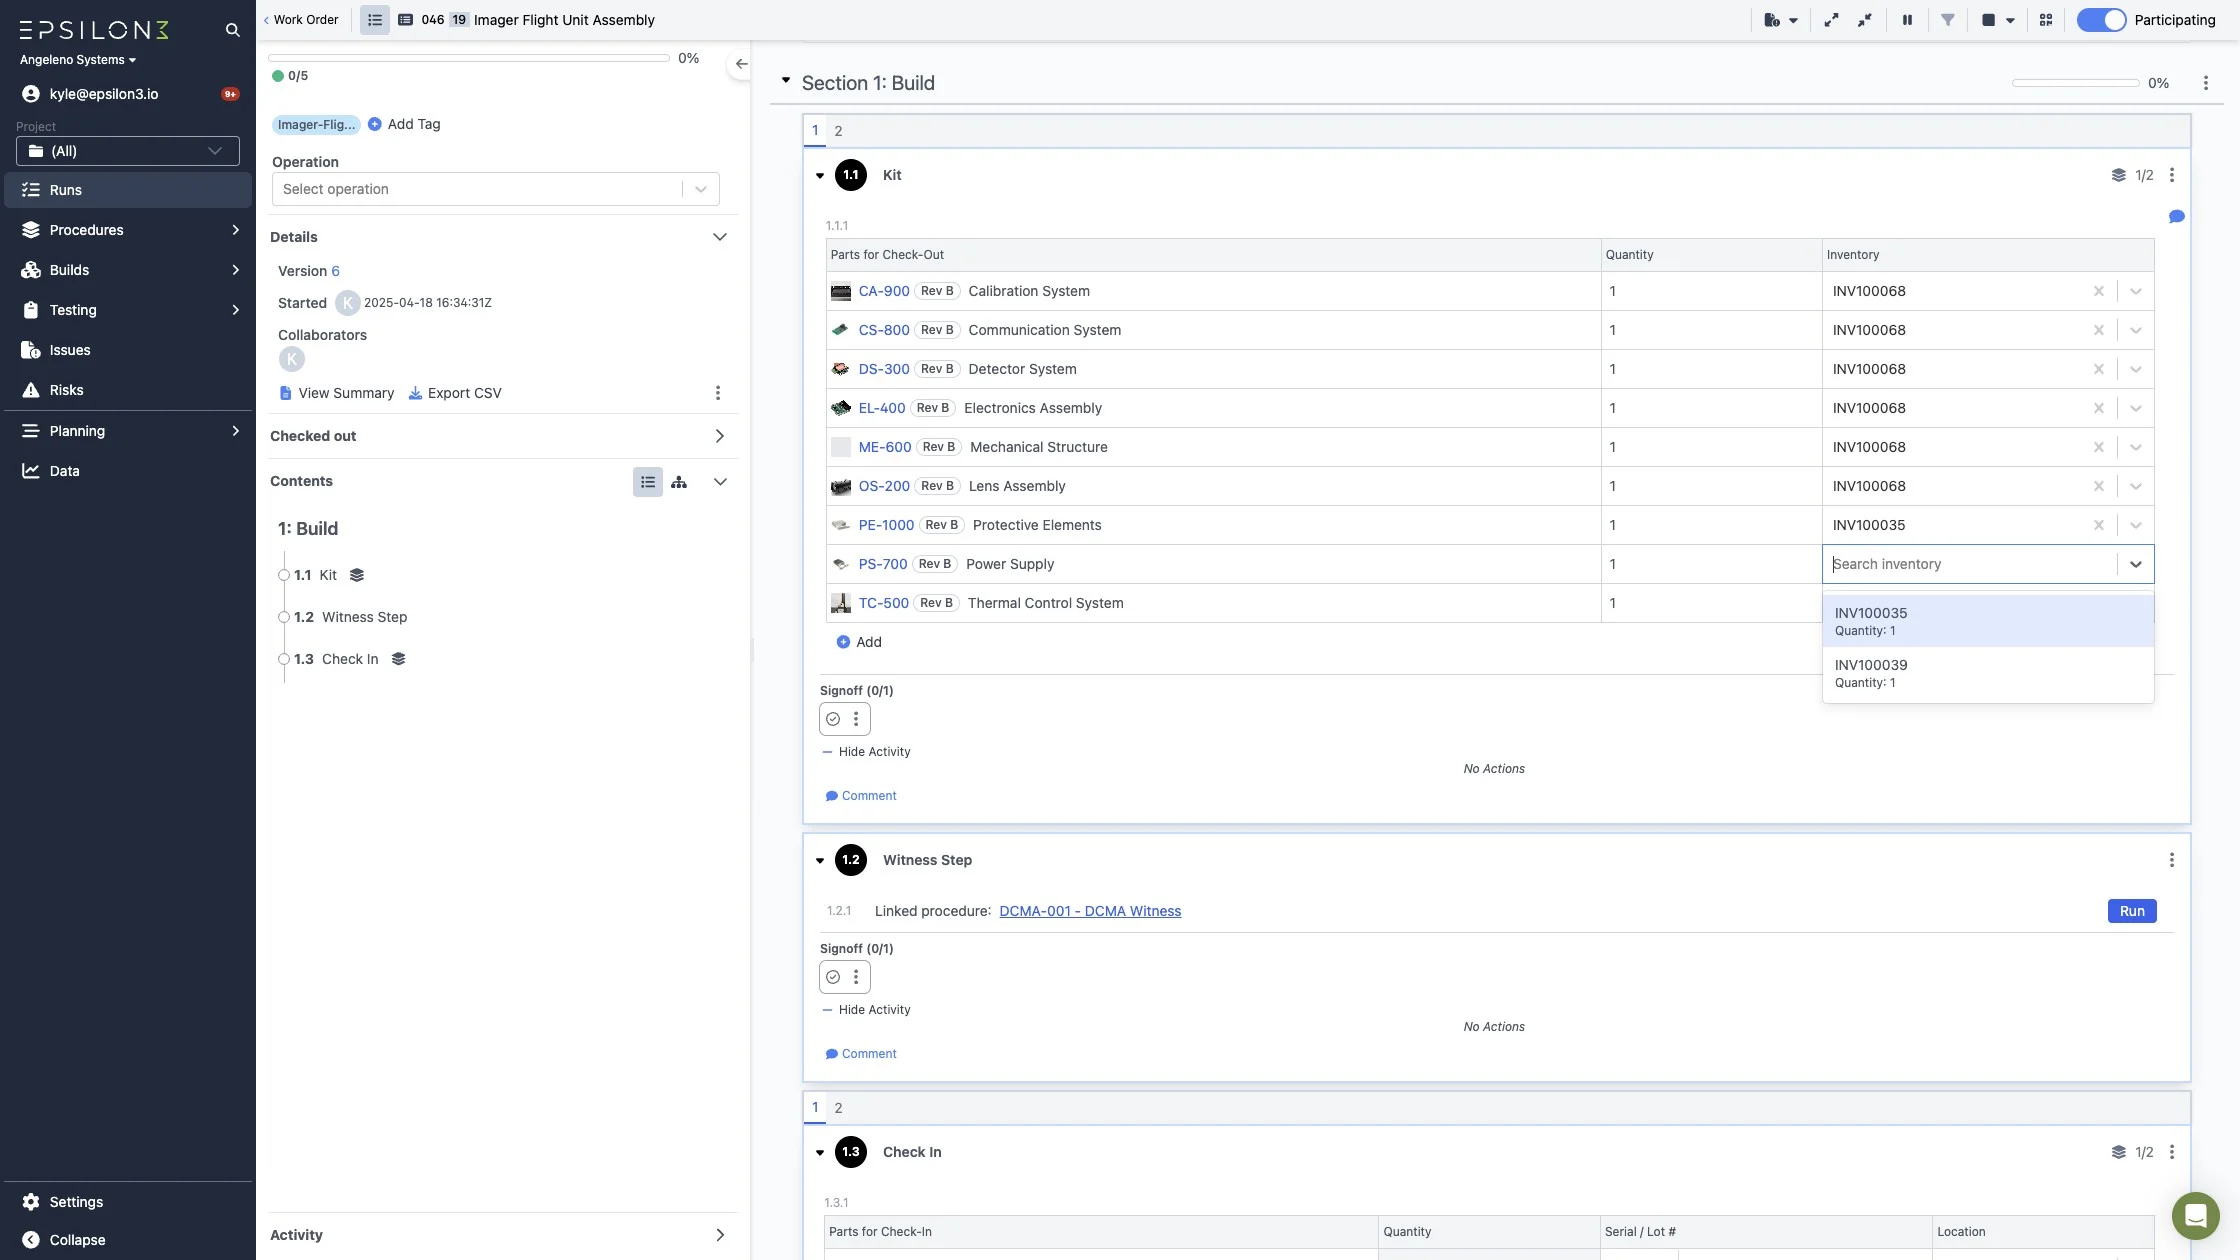Click the run progress bar at 0%
Viewport: 2240px width, 1260px height.
(469, 58)
